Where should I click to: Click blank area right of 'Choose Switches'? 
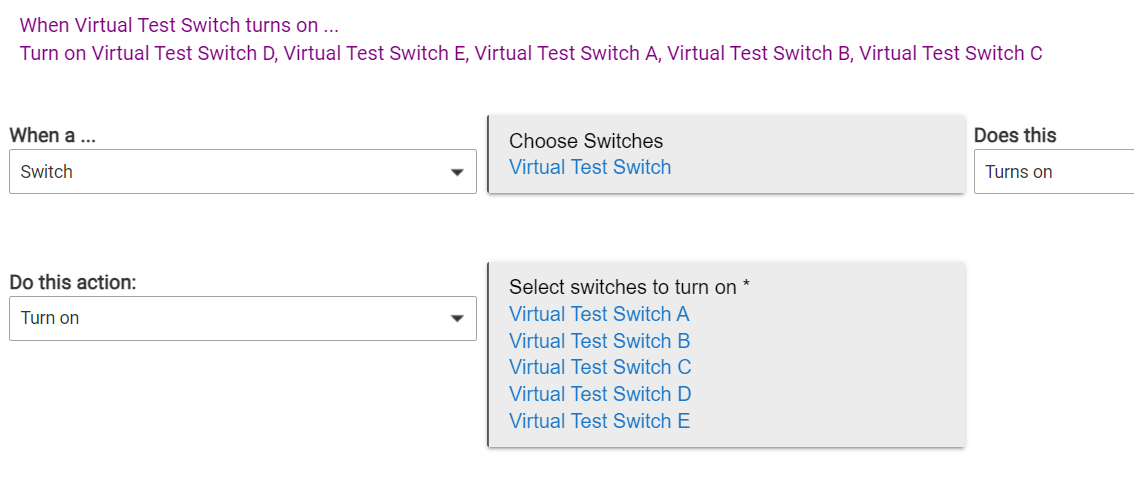[x=820, y=141]
